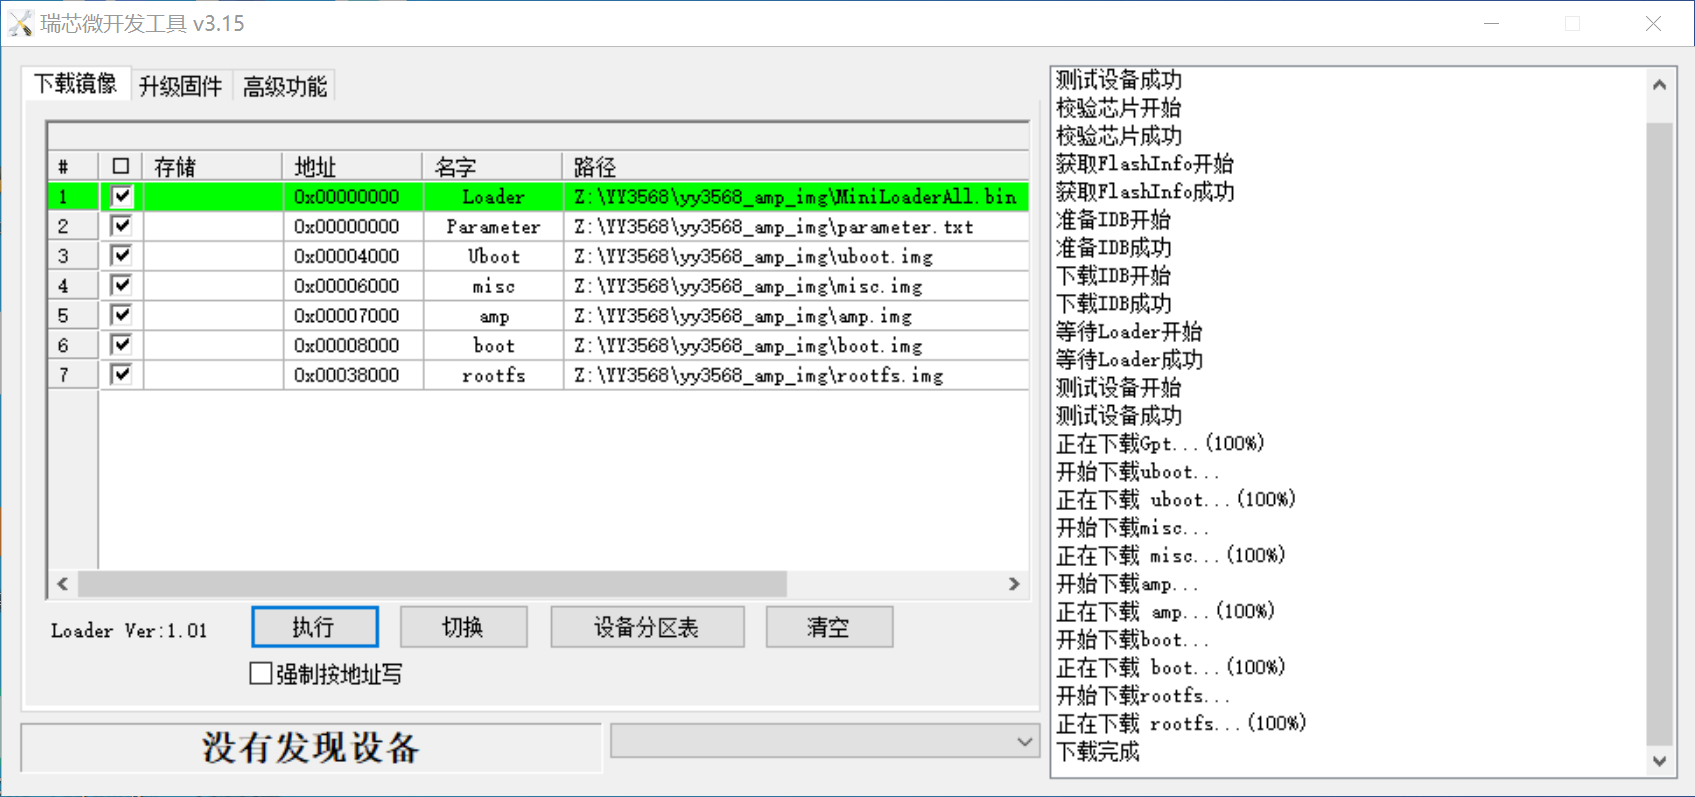
Task: Enable the 强制按地址写 checkbox
Action: 260,674
